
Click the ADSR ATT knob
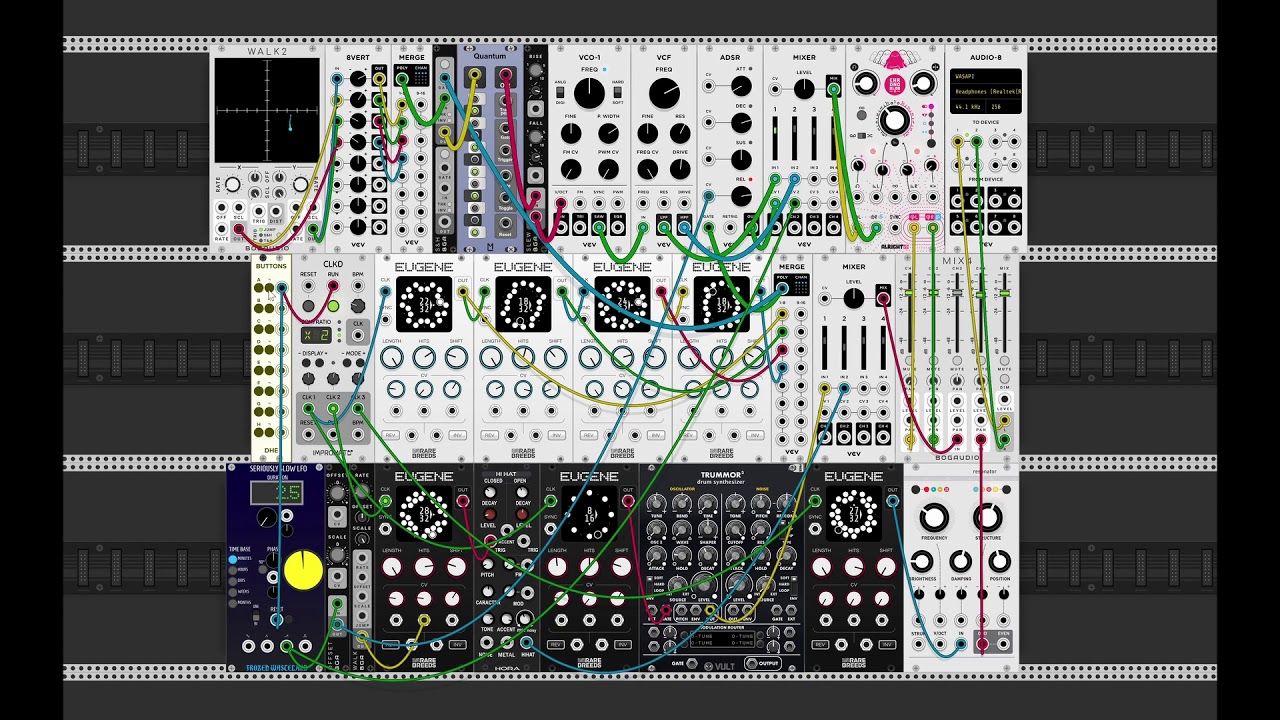click(x=741, y=87)
